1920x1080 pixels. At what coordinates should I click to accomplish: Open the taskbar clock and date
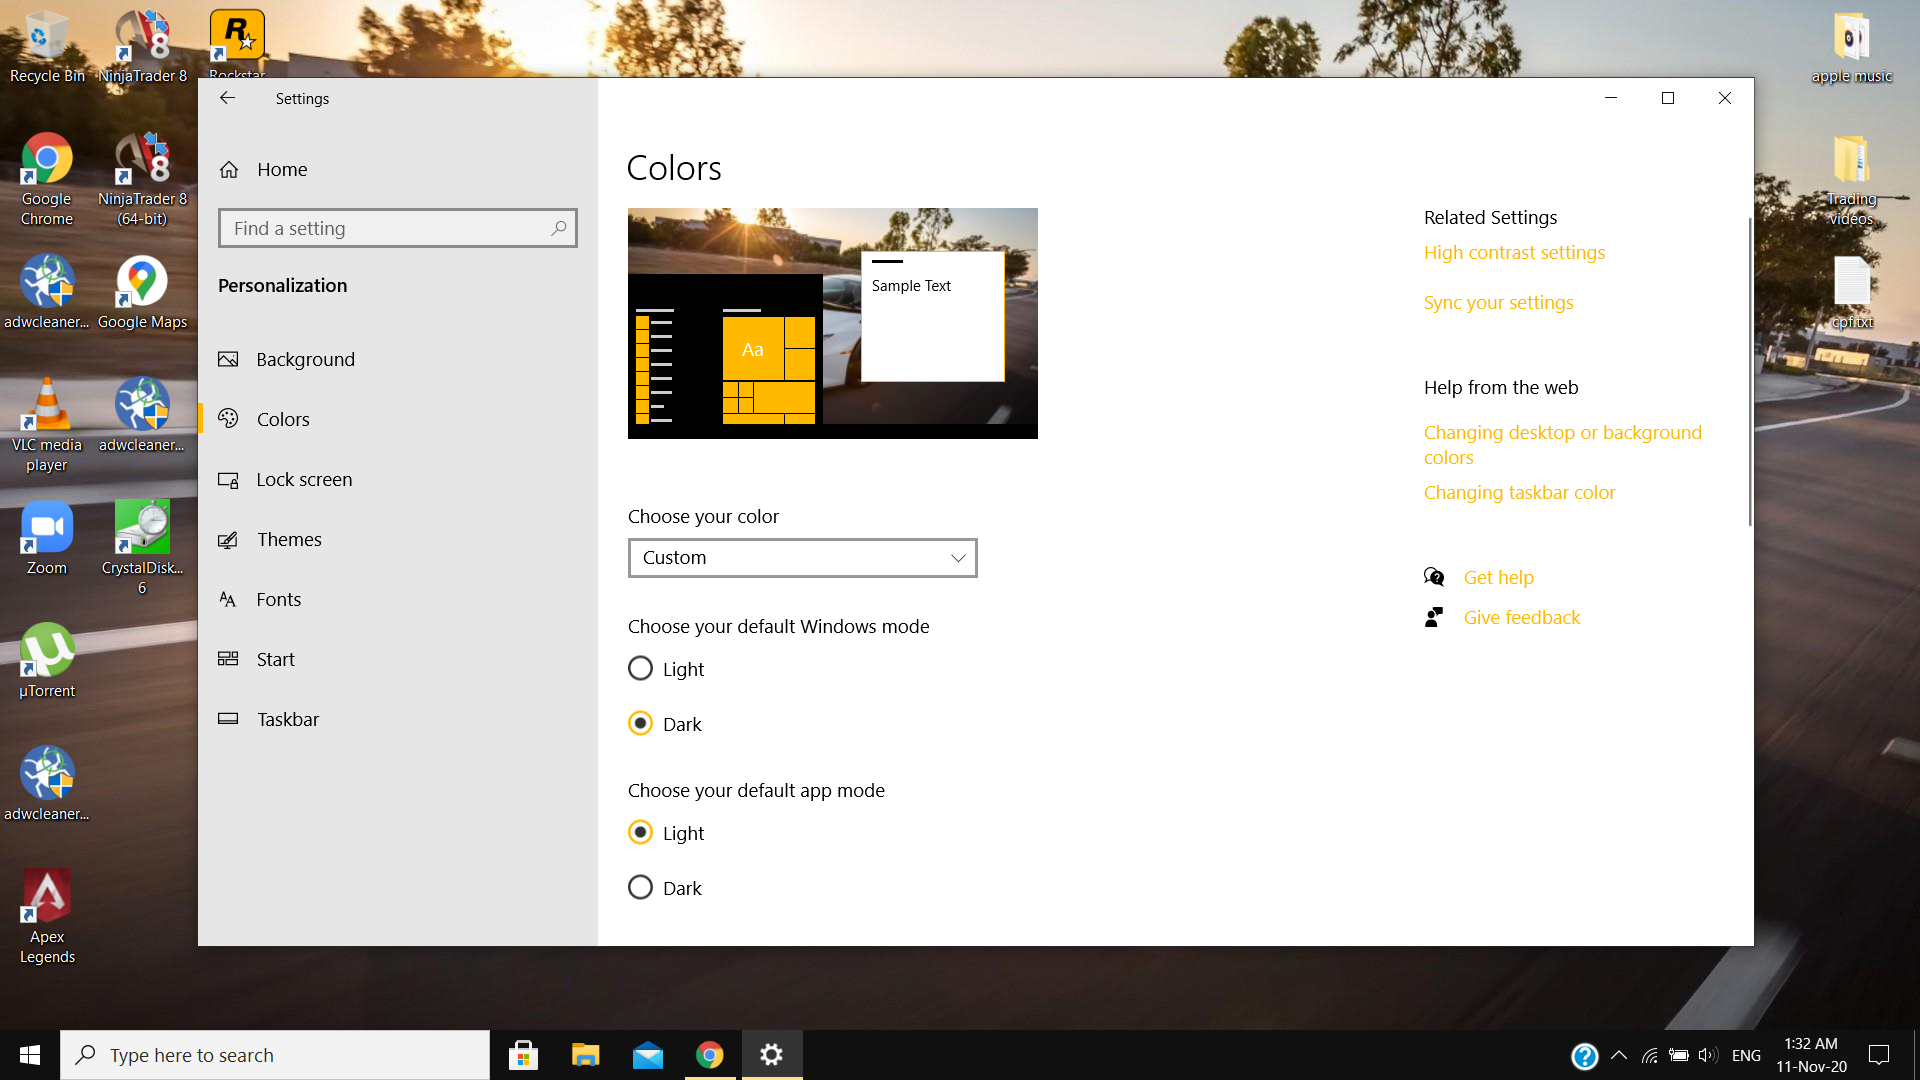1811,1055
